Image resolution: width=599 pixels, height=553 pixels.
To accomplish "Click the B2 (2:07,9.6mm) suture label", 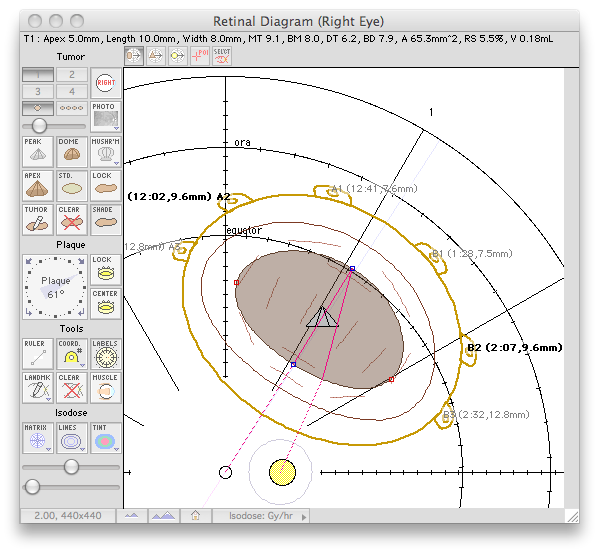I will tap(515, 348).
